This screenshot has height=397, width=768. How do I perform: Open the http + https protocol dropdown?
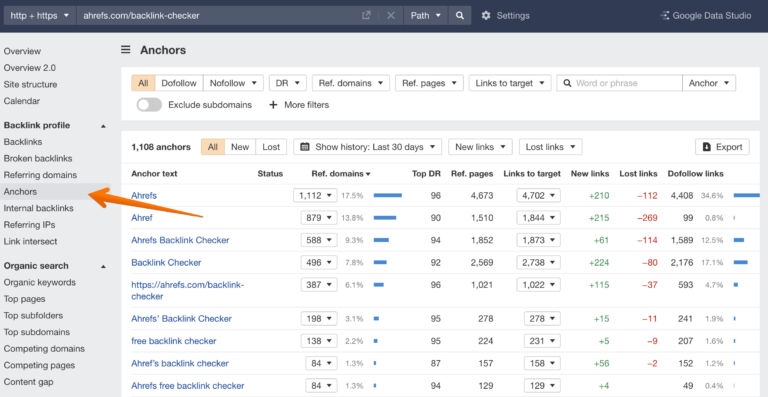pos(40,16)
